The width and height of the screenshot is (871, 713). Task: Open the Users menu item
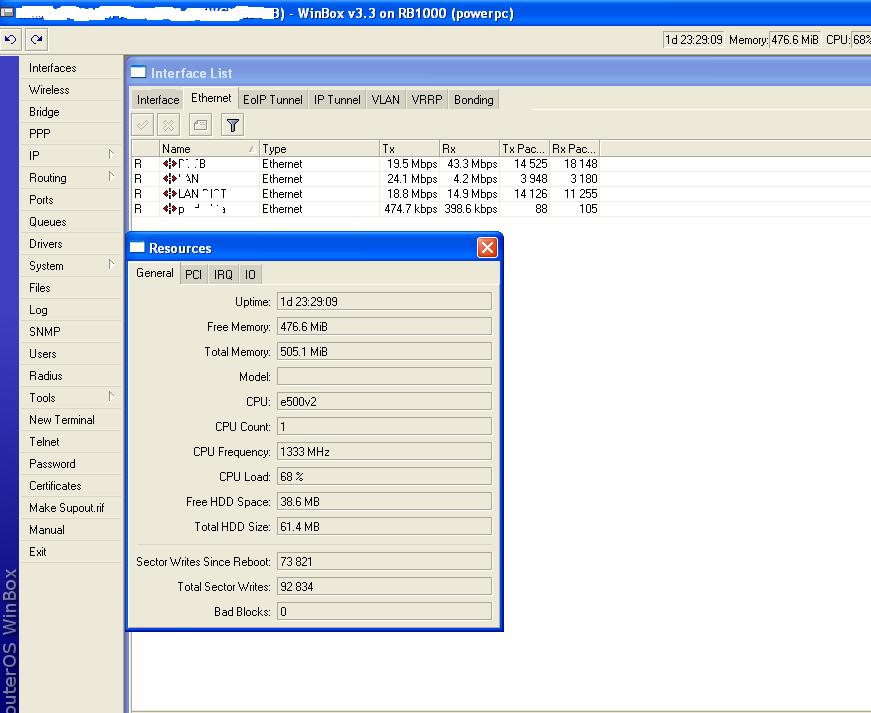(71, 354)
